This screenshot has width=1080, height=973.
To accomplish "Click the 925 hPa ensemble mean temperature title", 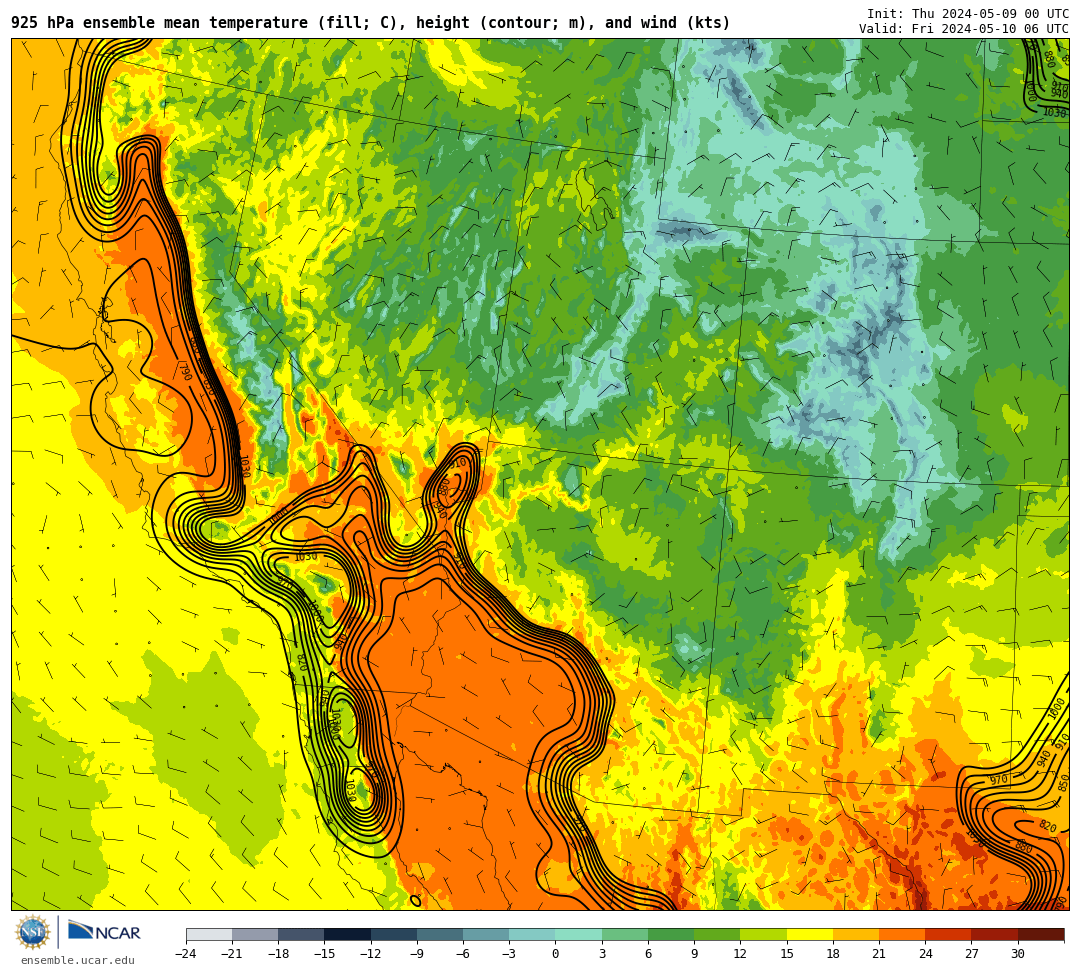I will click(x=371, y=23).
